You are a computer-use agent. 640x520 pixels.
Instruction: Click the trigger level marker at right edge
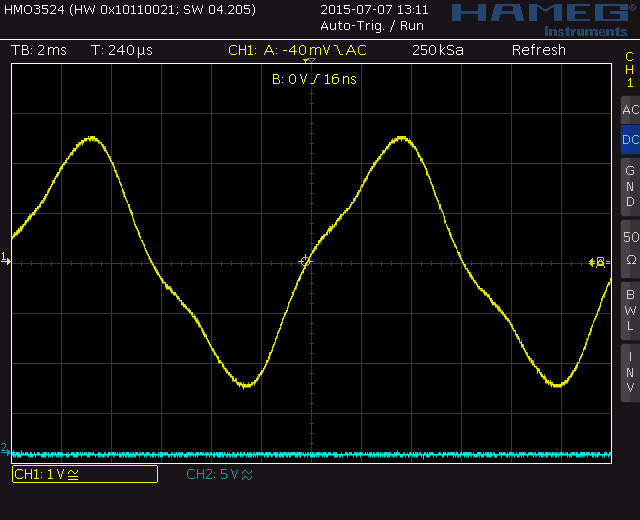coord(598,262)
